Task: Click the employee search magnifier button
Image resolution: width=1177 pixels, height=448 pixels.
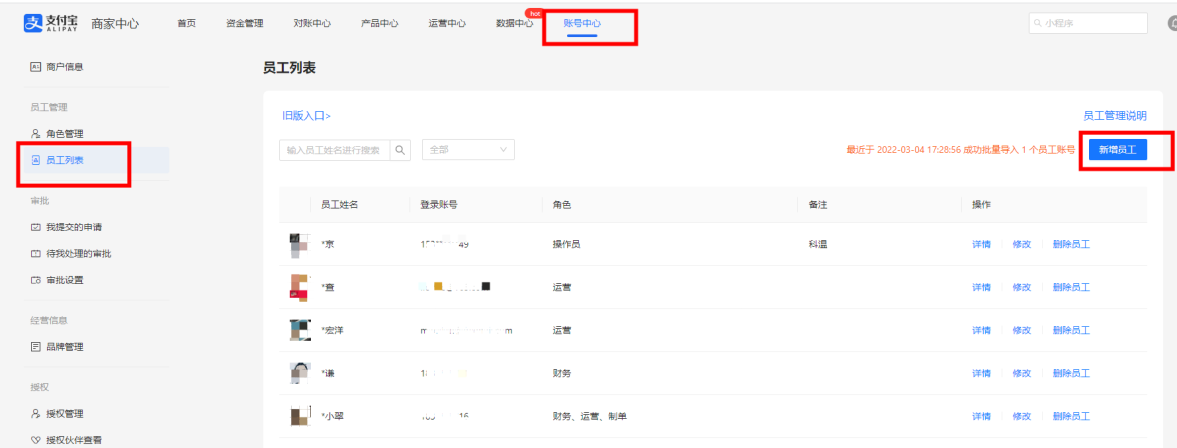Action: [x=401, y=149]
